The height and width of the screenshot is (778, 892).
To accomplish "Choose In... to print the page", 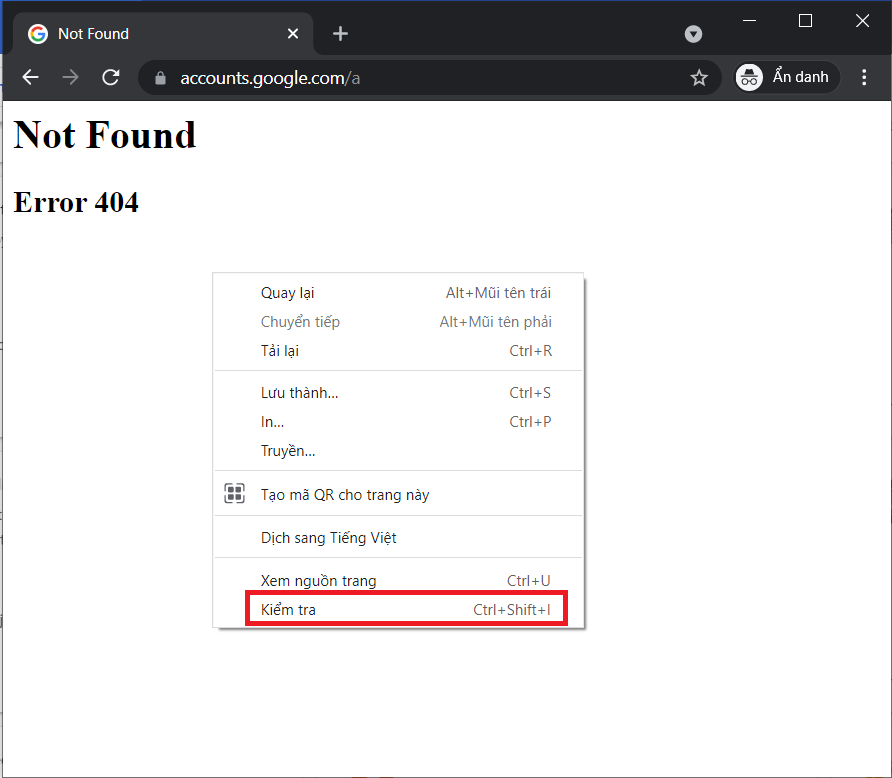I will pos(398,422).
